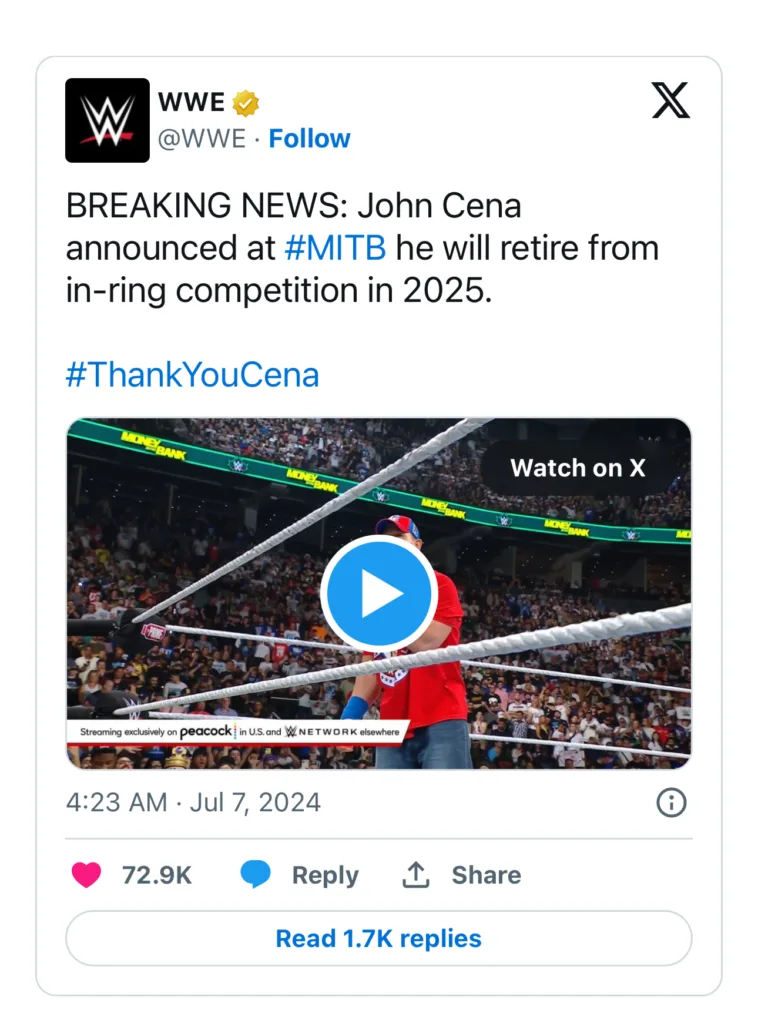The height and width of the screenshot is (1024, 758).
Task: Click the gold verified badge
Action: click(246, 103)
